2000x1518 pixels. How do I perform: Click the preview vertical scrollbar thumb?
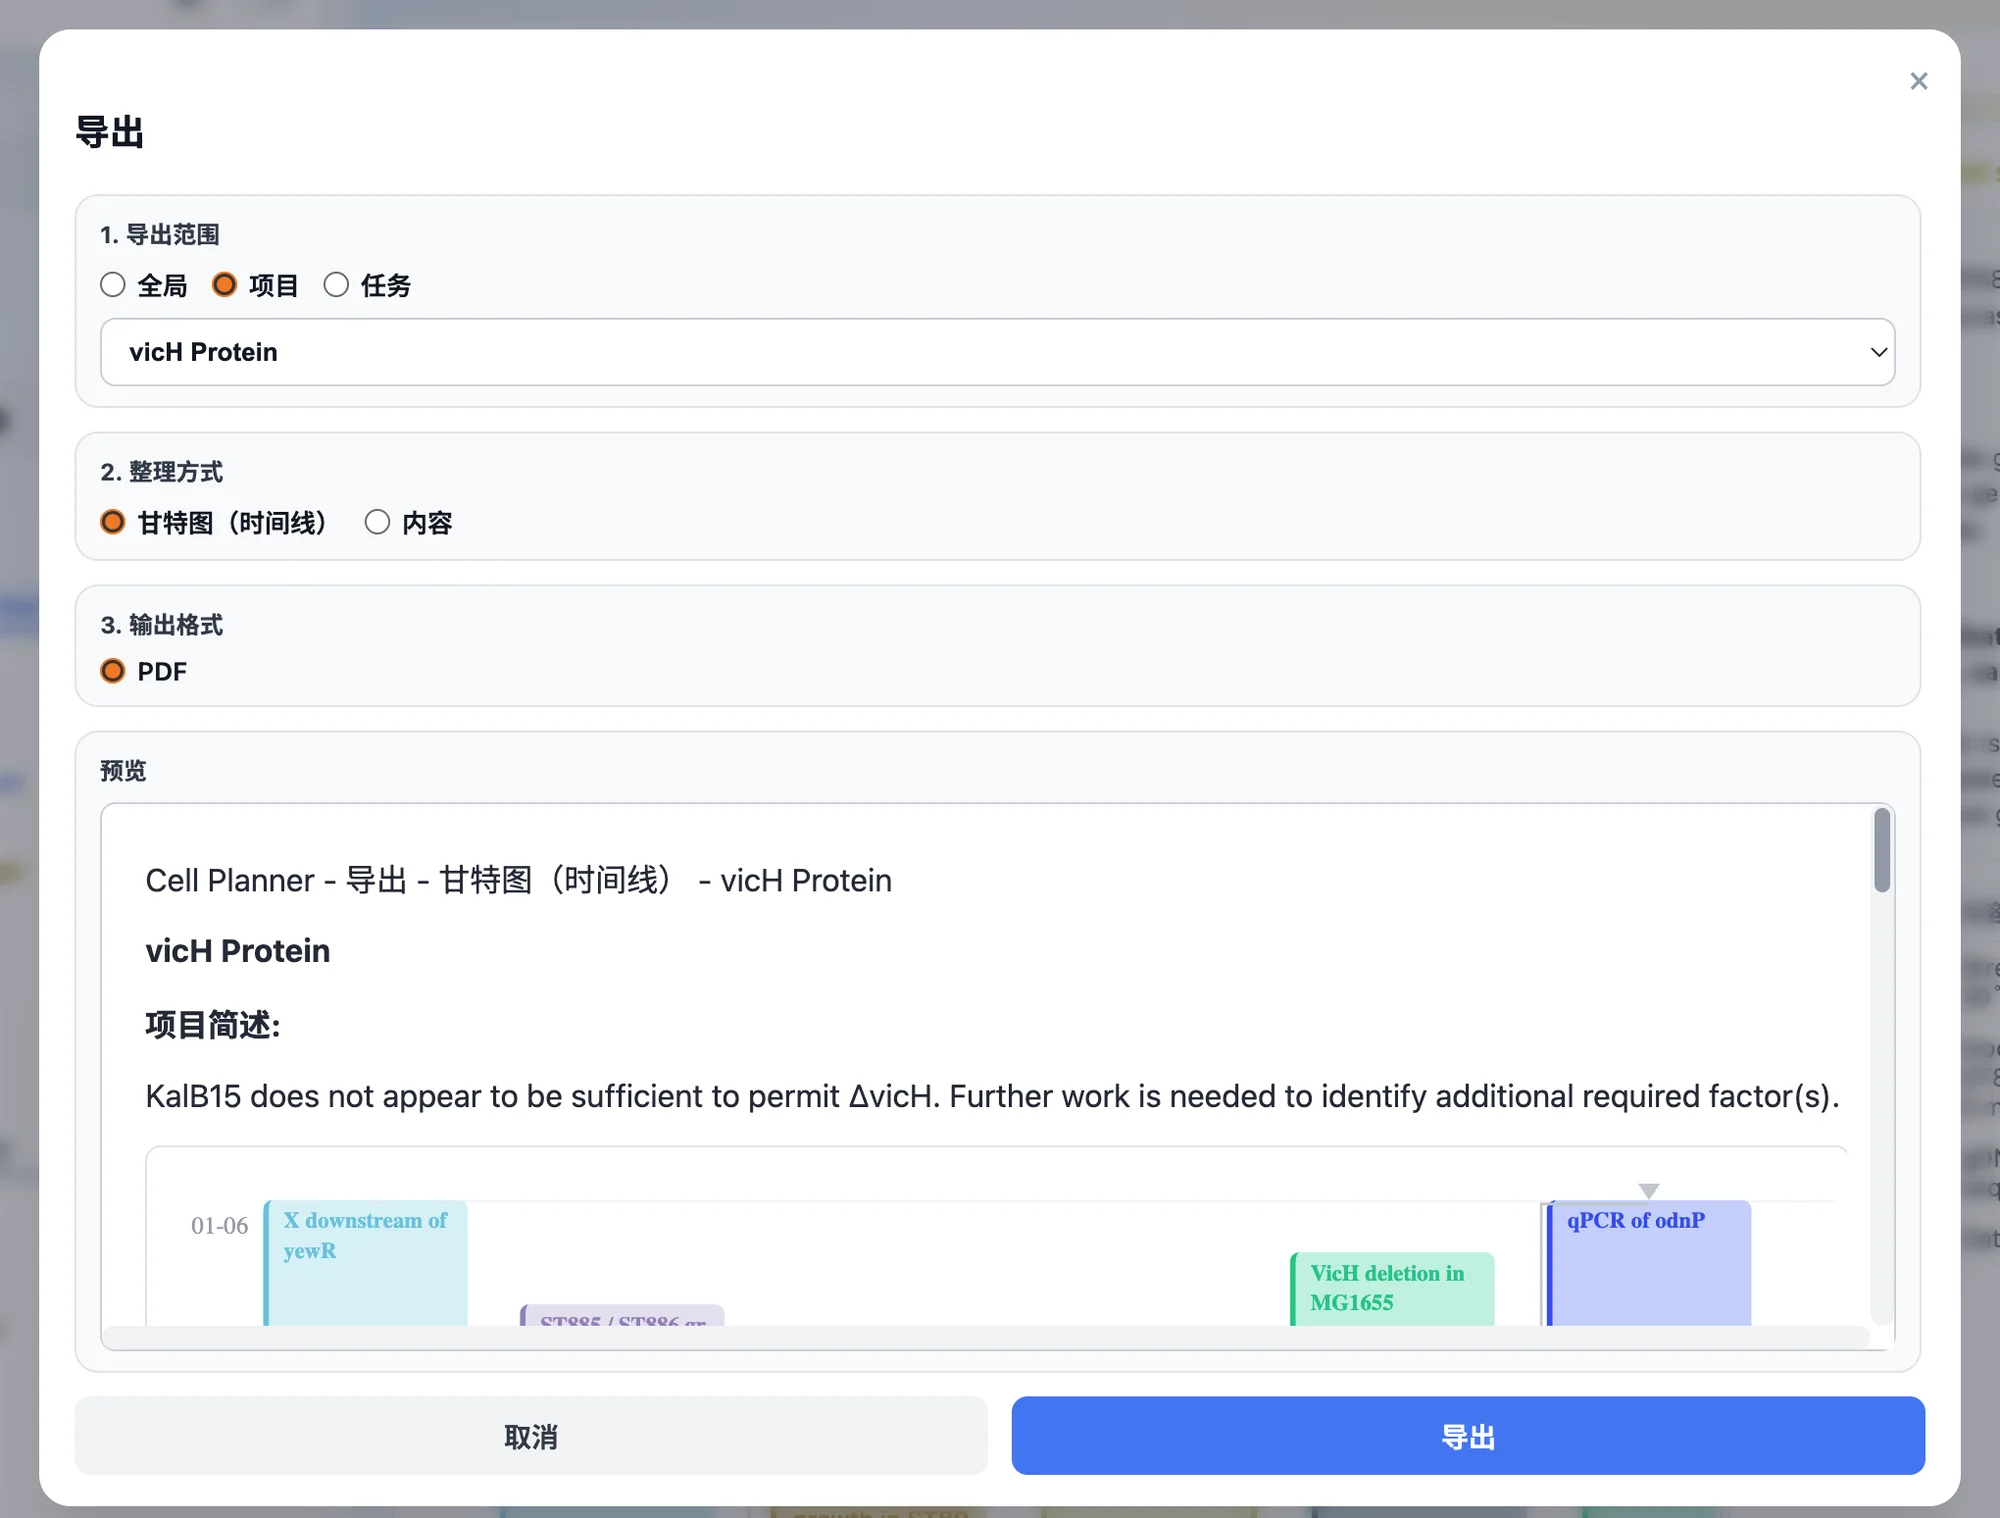coord(1882,850)
